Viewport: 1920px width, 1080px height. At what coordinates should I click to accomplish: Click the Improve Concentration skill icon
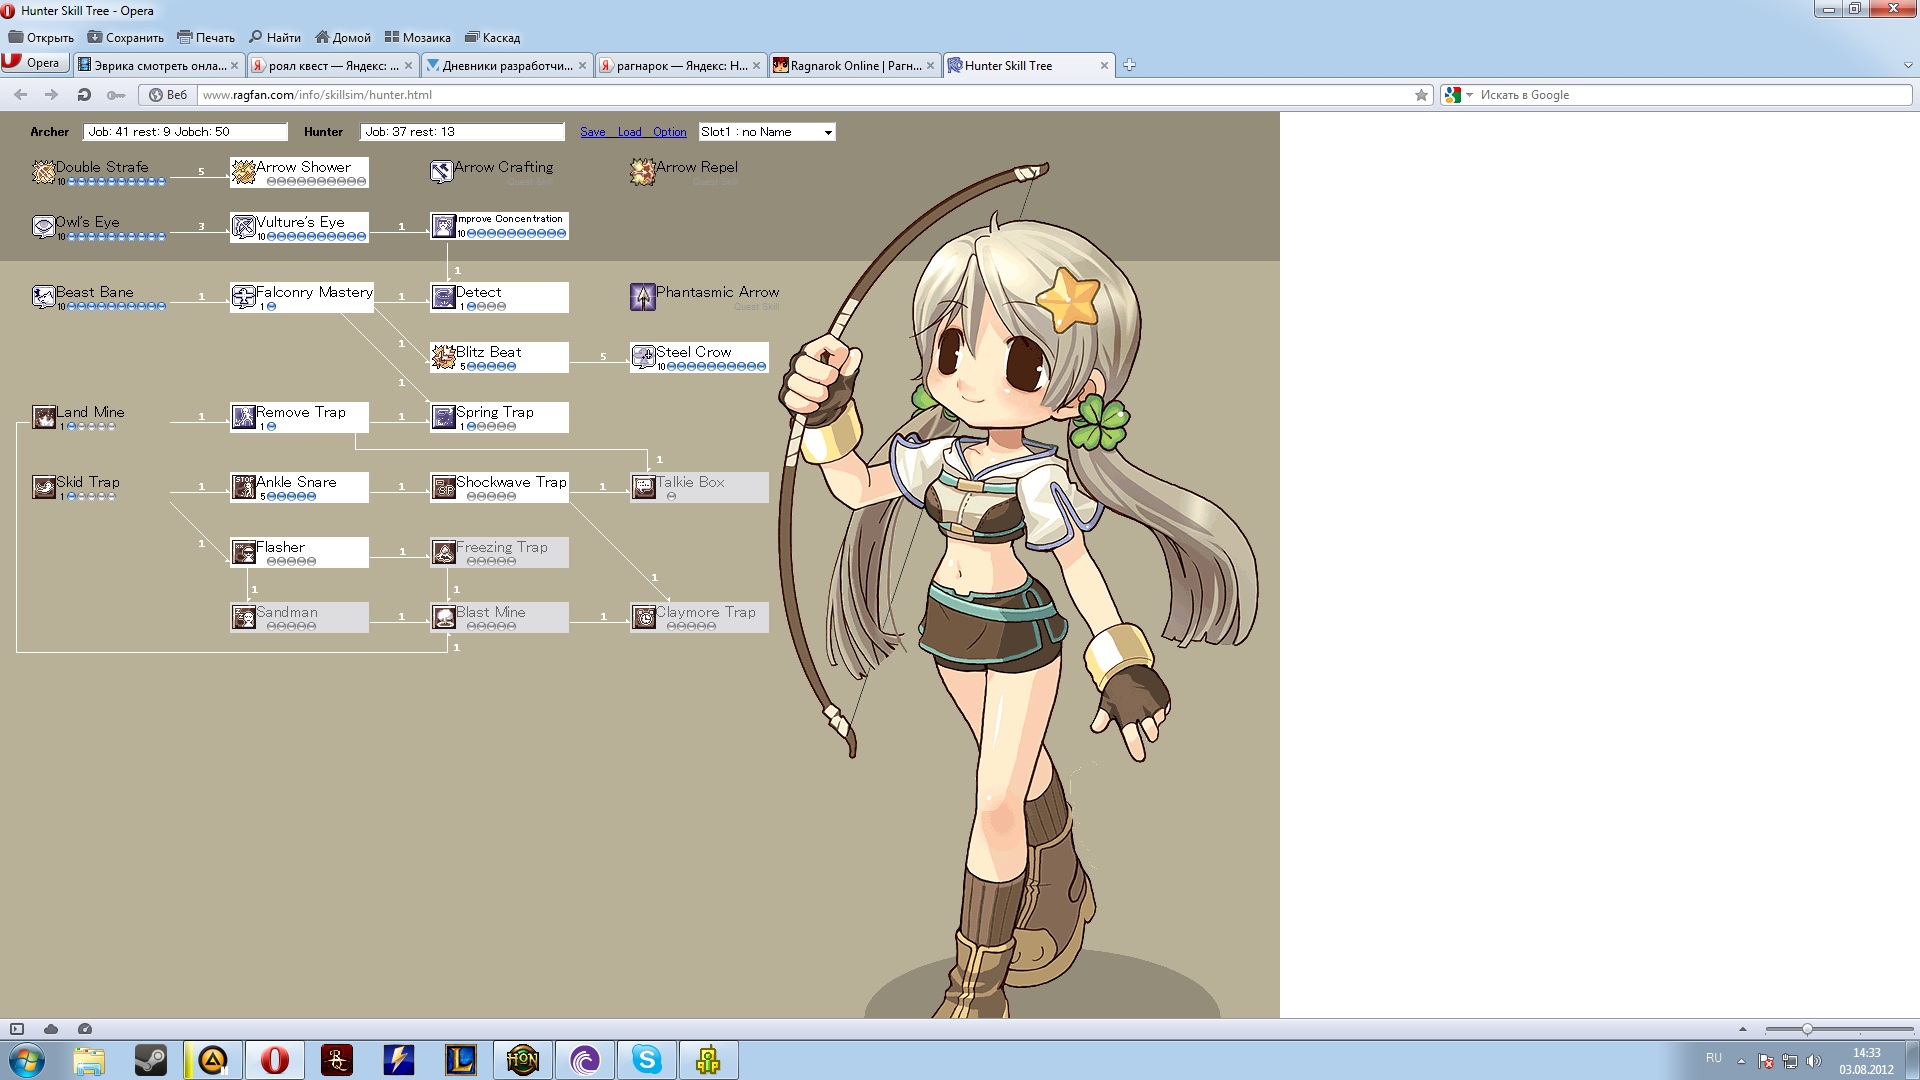pyautogui.click(x=443, y=227)
